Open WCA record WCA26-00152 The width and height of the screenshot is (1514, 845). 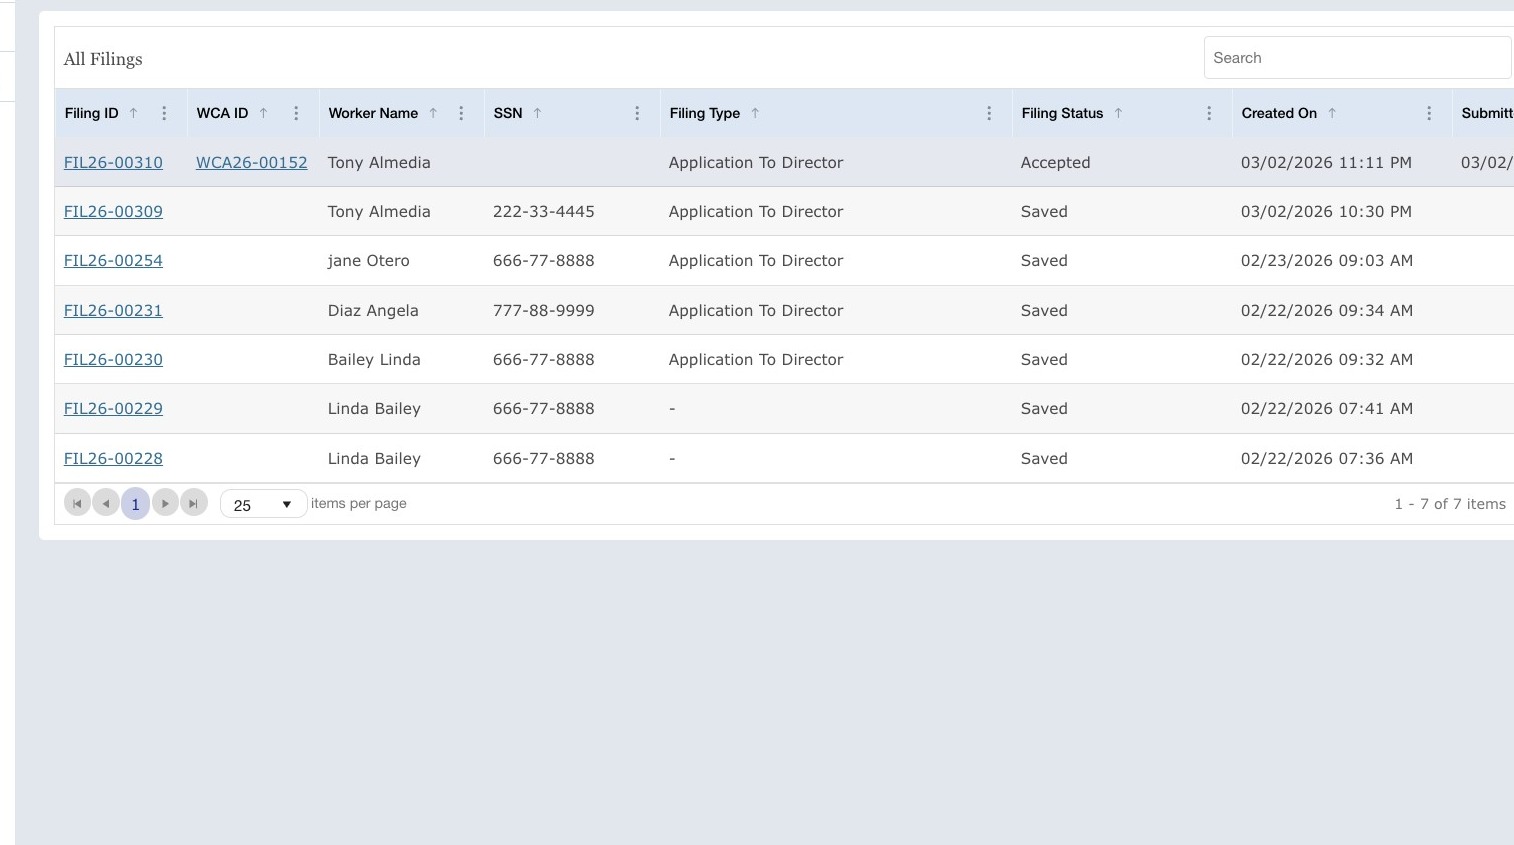252,163
